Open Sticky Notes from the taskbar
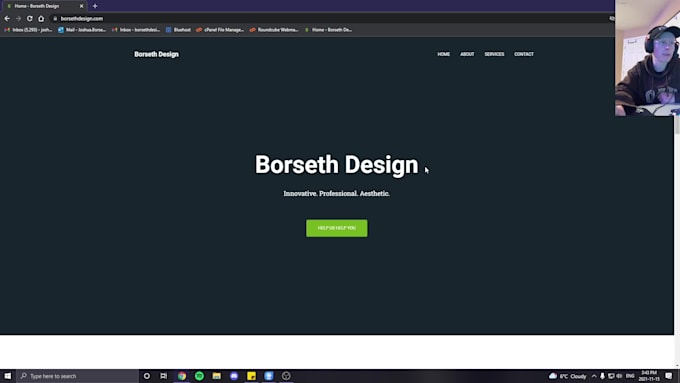 tap(251, 376)
